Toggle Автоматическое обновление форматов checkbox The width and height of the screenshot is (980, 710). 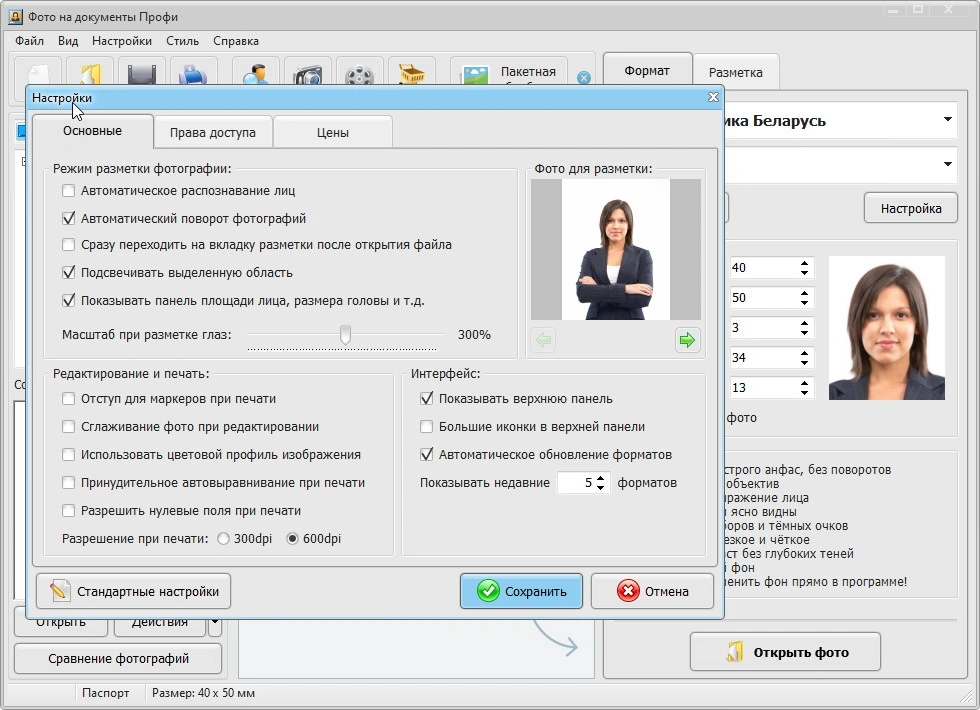point(427,454)
